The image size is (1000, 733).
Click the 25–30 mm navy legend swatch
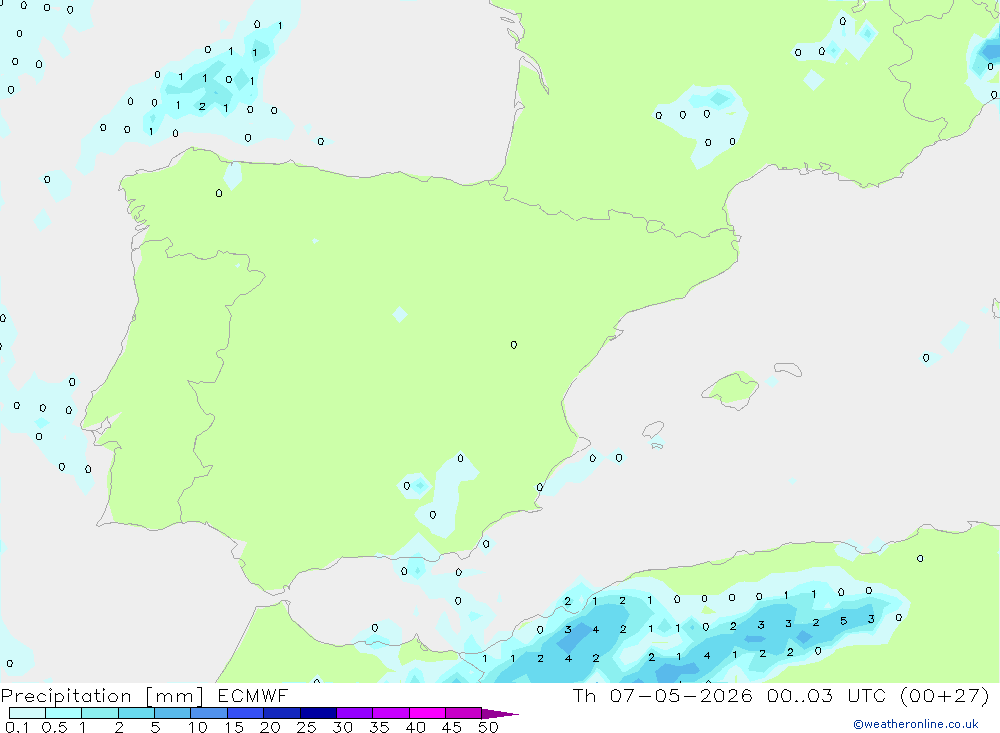[318, 713]
